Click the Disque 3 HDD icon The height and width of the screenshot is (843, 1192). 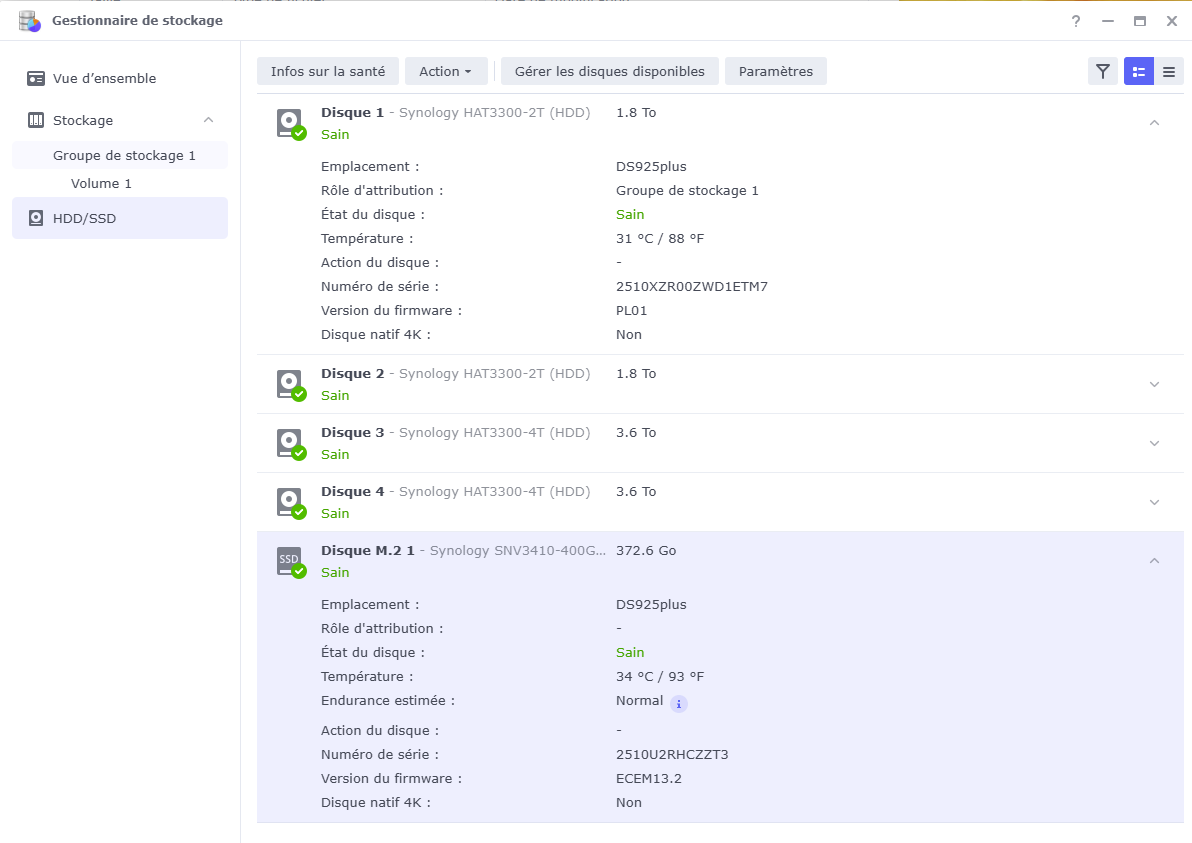pos(290,444)
